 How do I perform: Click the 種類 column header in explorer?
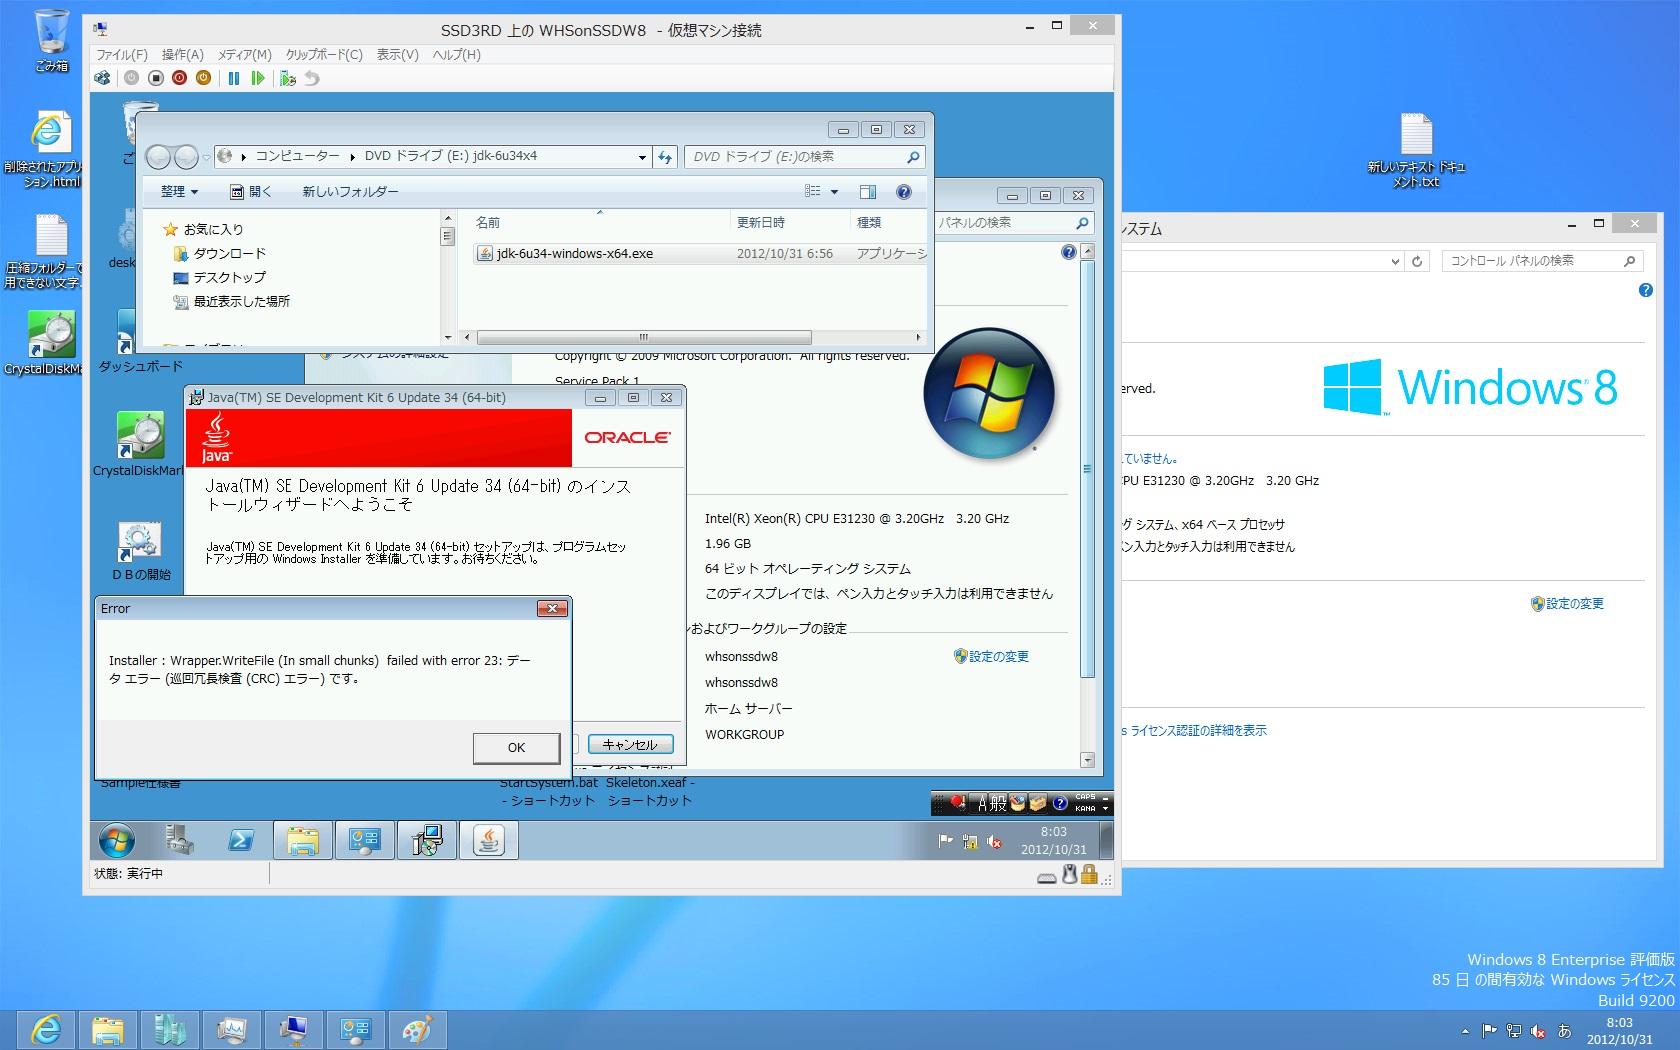pyautogui.click(x=889, y=222)
